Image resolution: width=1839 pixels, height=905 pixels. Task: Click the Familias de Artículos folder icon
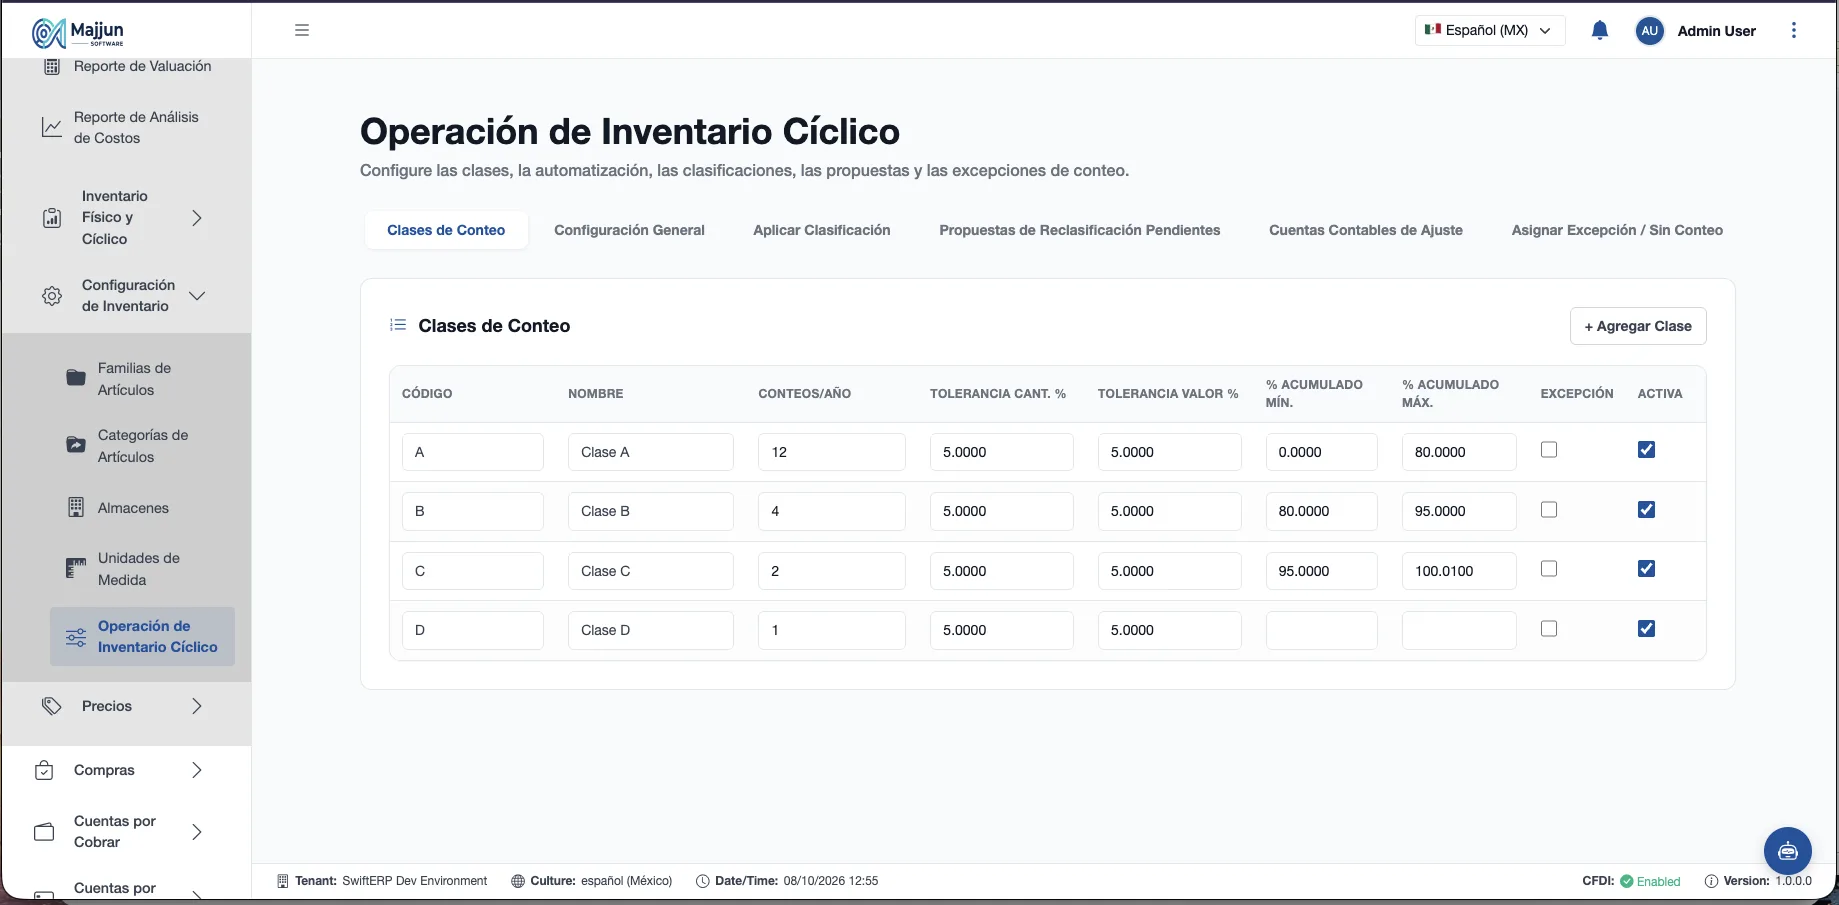(76, 378)
